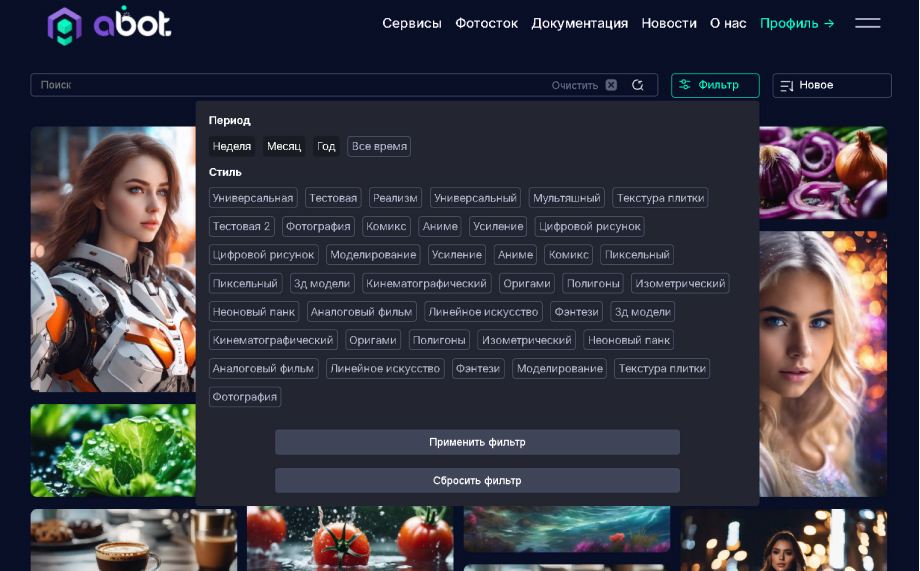
Task: Select the Неделя period option
Action: click(x=232, y=146)
